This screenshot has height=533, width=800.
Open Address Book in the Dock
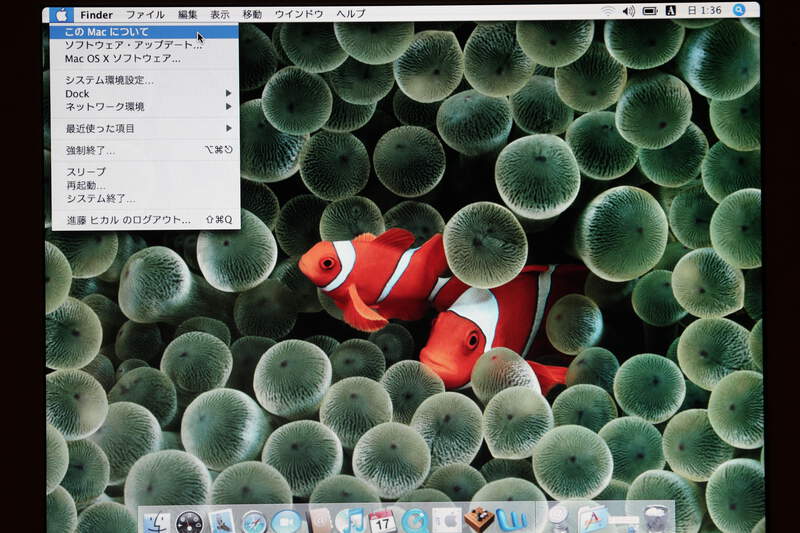(x=320, y=521)
